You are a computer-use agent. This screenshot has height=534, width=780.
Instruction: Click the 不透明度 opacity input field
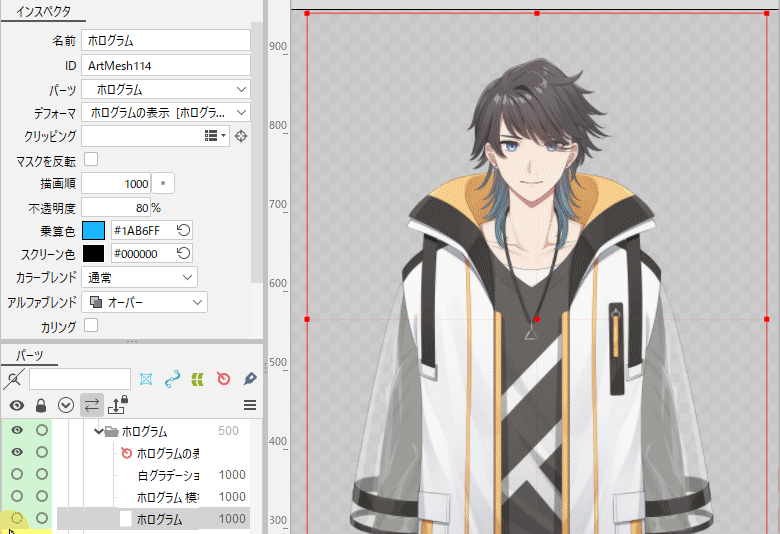(x=115, y=208)
